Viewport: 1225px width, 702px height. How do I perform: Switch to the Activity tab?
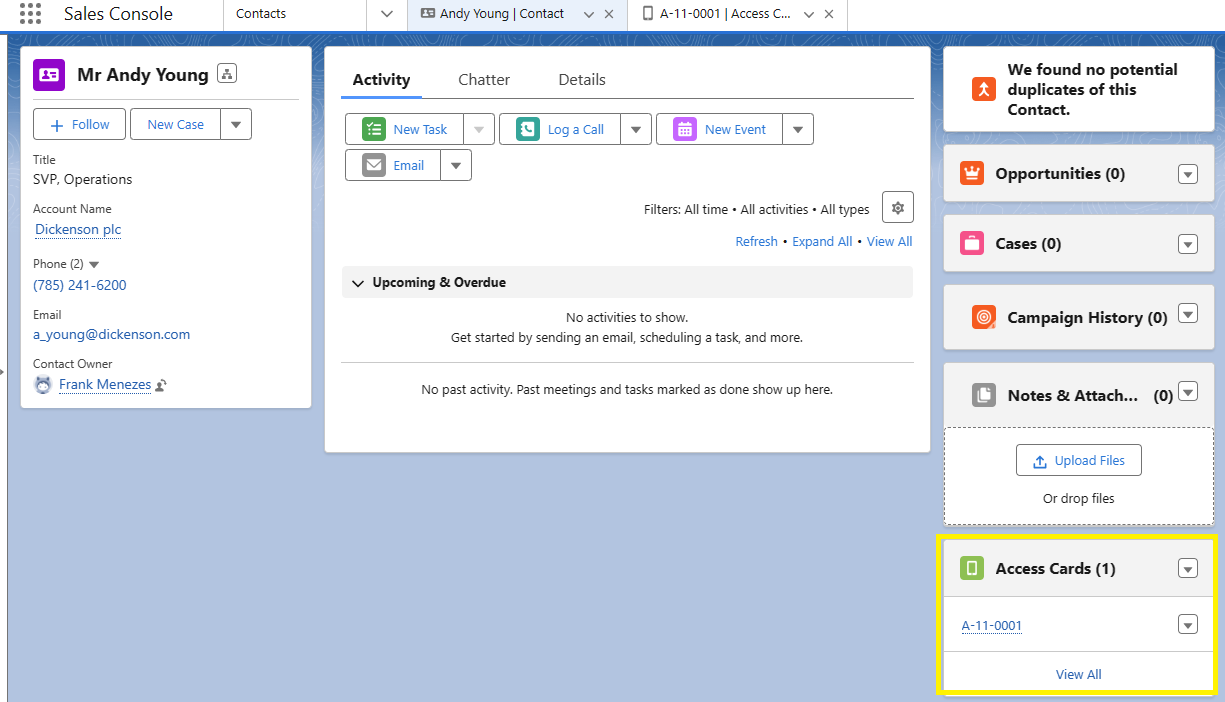pos(381,80)
